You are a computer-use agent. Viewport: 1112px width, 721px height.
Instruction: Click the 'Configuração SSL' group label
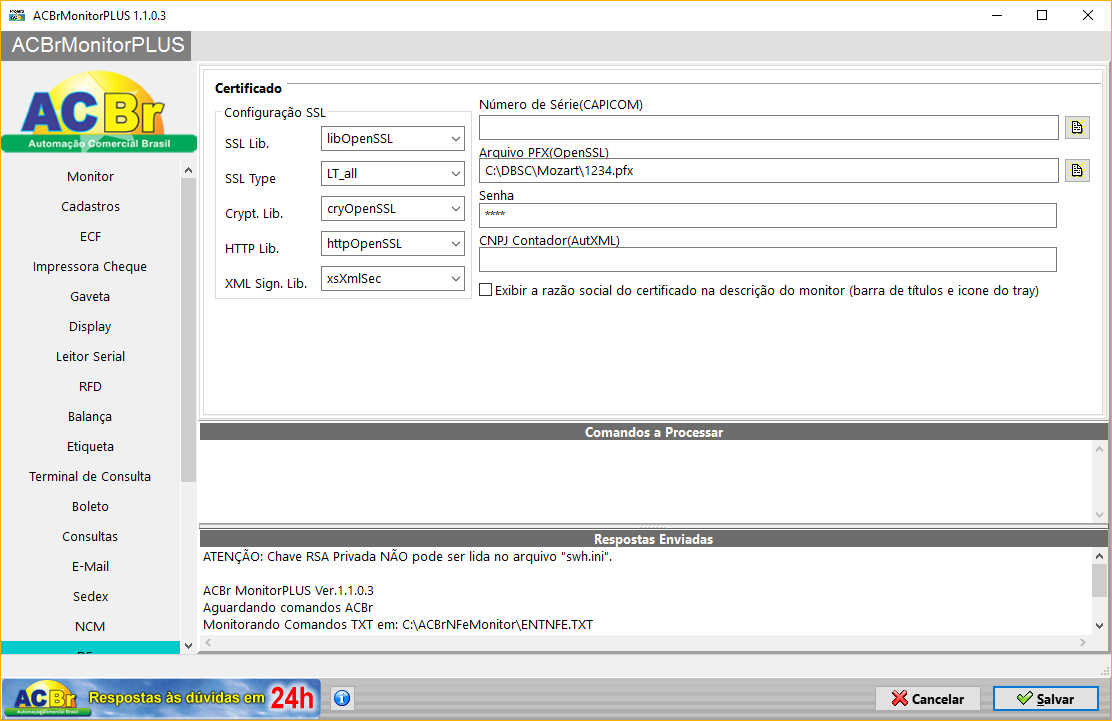275,113
